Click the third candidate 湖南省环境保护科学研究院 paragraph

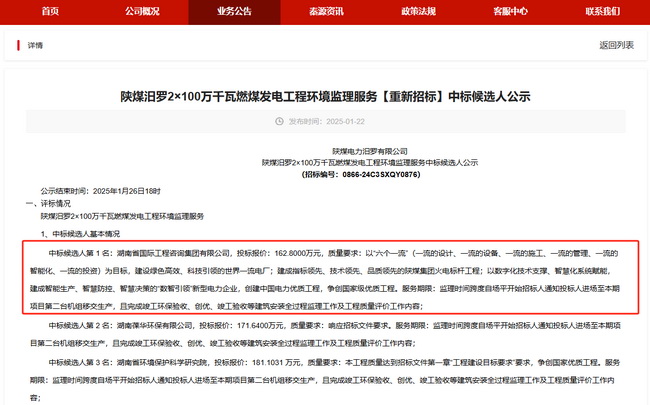pyautogui.click(x=325, y=376)
